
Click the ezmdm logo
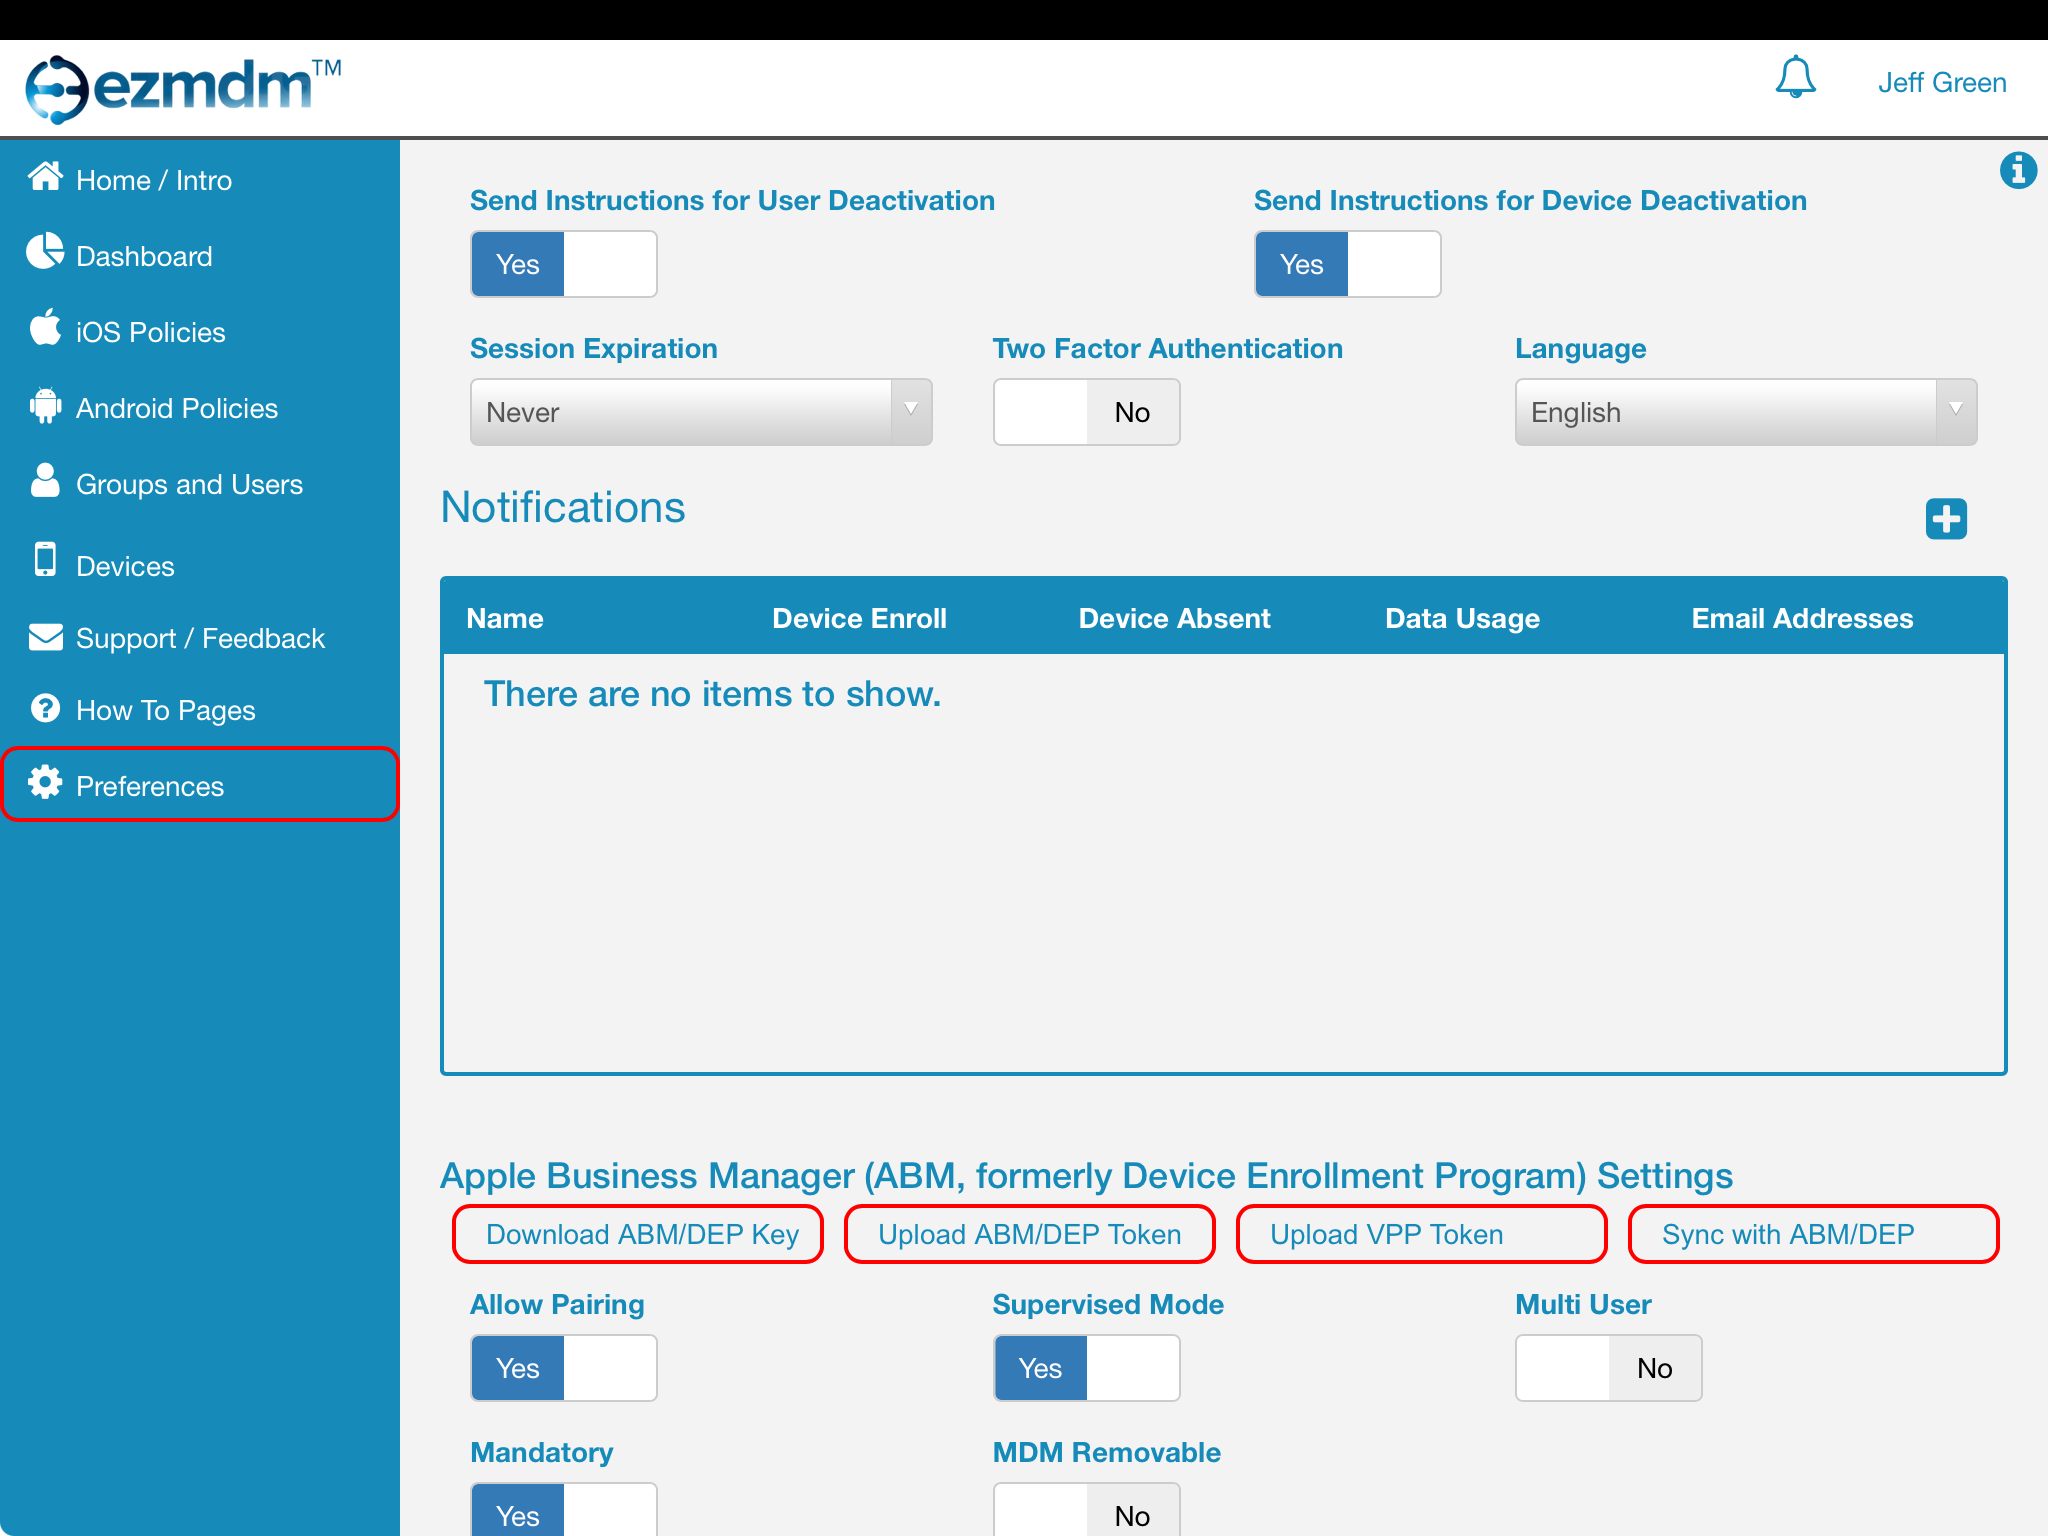(x=183, y=88)
